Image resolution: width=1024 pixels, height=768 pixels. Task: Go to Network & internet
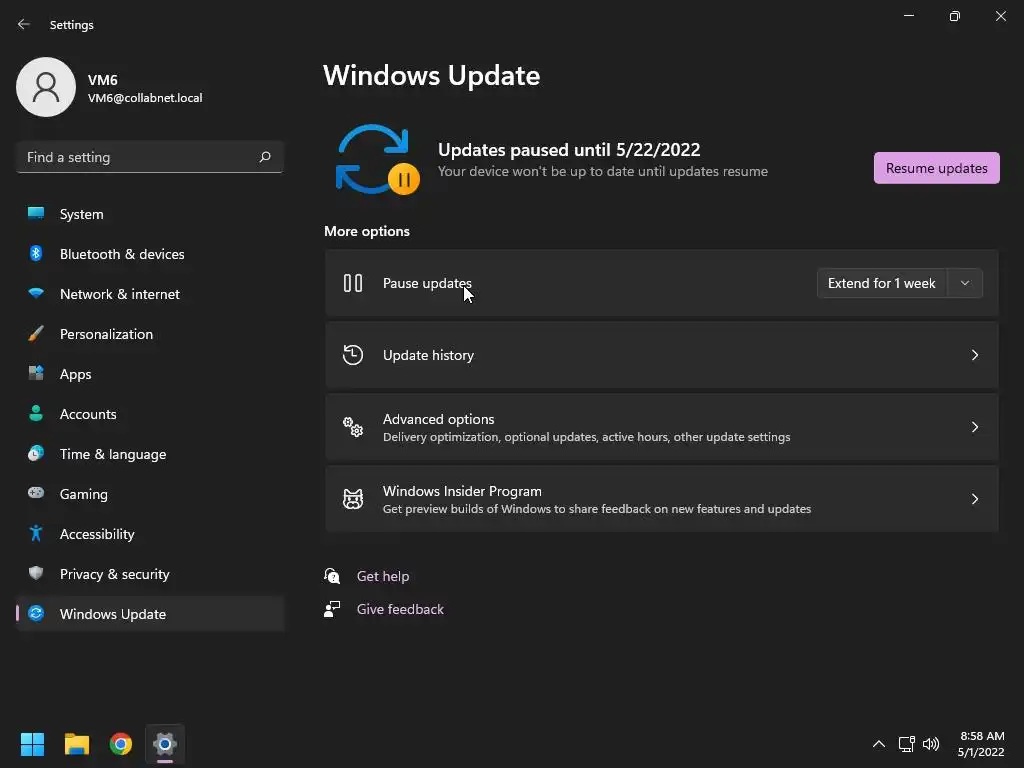150,294
